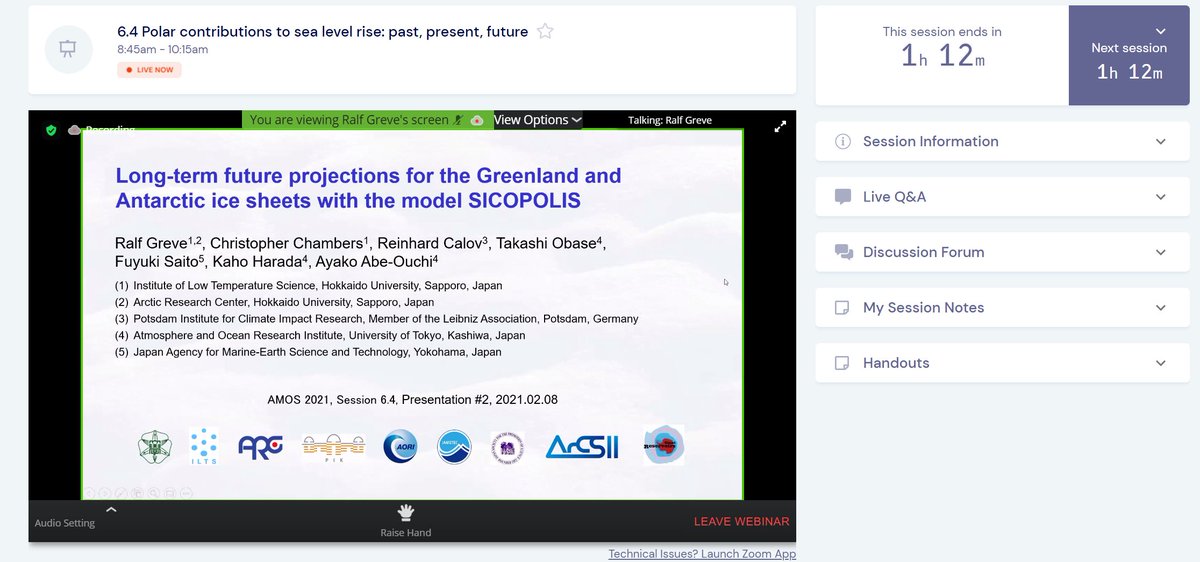1200x562 pixels.
Task: Click the Raise Hand icon
Action: coord(406,513)
